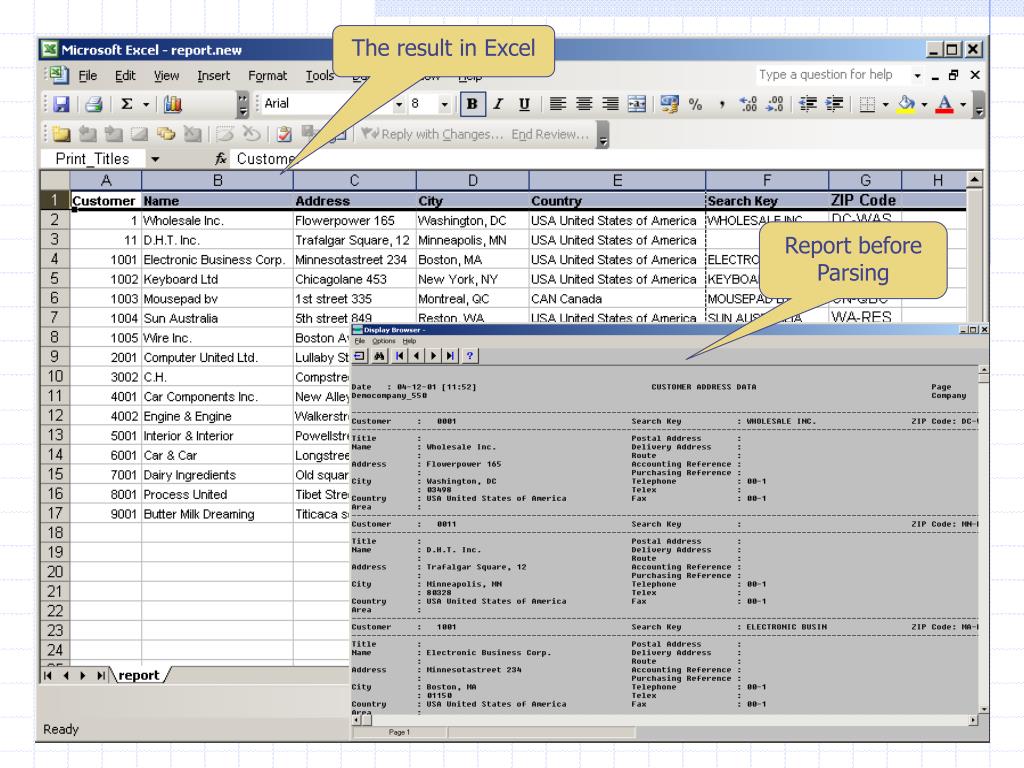This screenshot has width=1024, height=768.
Task: Click the Print_Titles Name Box
Action: [x=93, y=159]
